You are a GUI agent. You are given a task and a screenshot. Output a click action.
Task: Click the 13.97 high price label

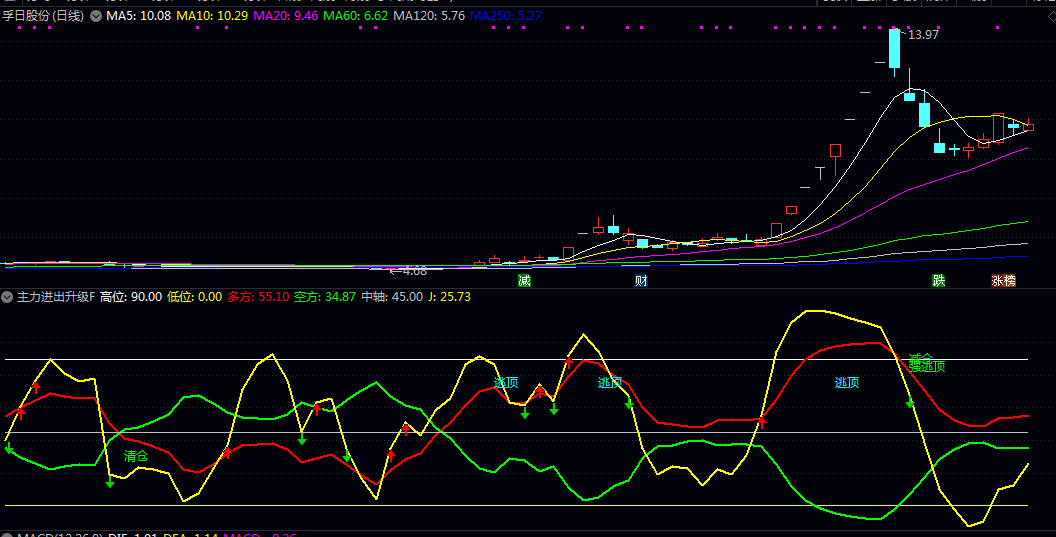pos(923,35)
